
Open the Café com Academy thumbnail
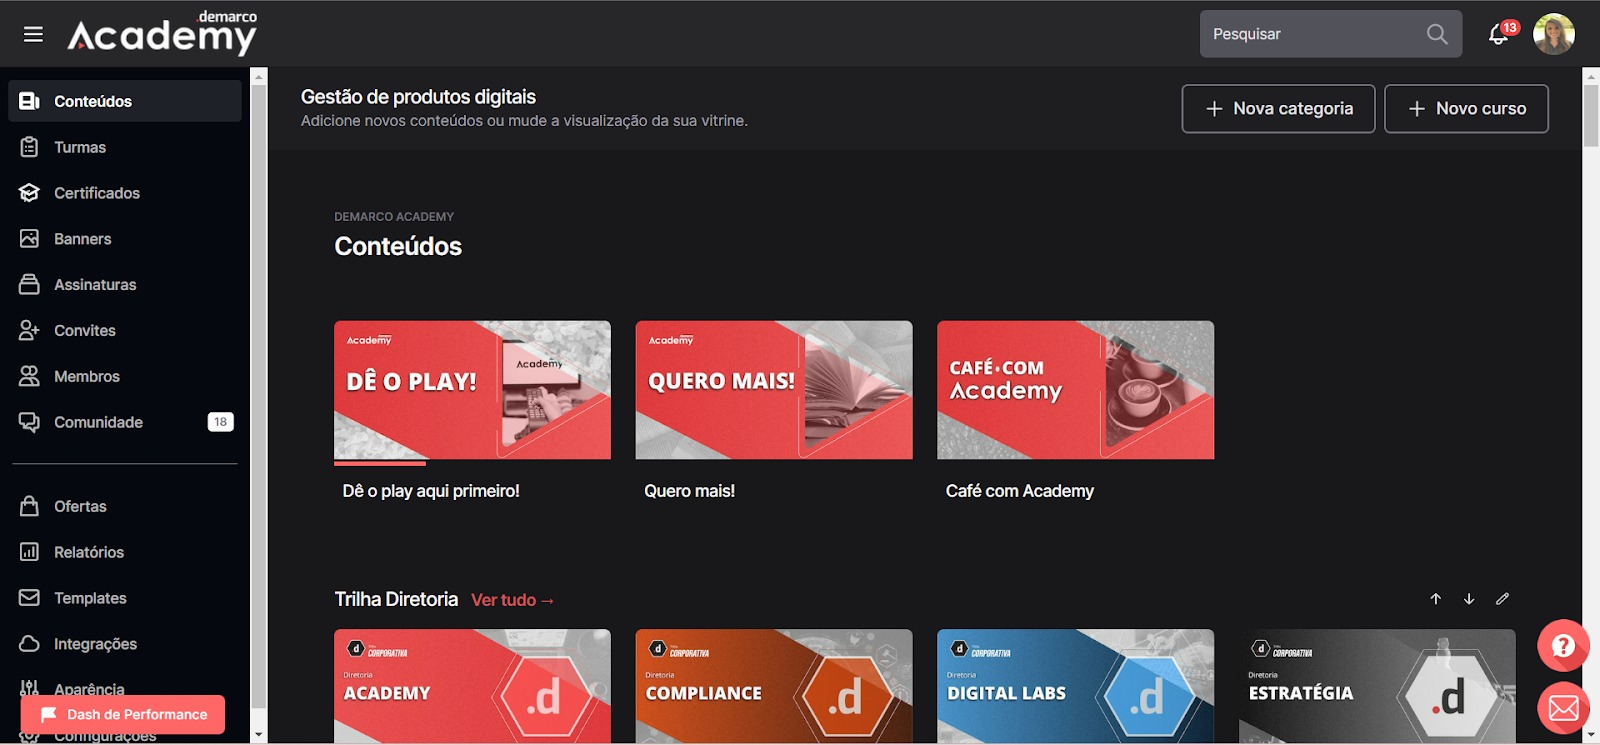point(1075,390)
